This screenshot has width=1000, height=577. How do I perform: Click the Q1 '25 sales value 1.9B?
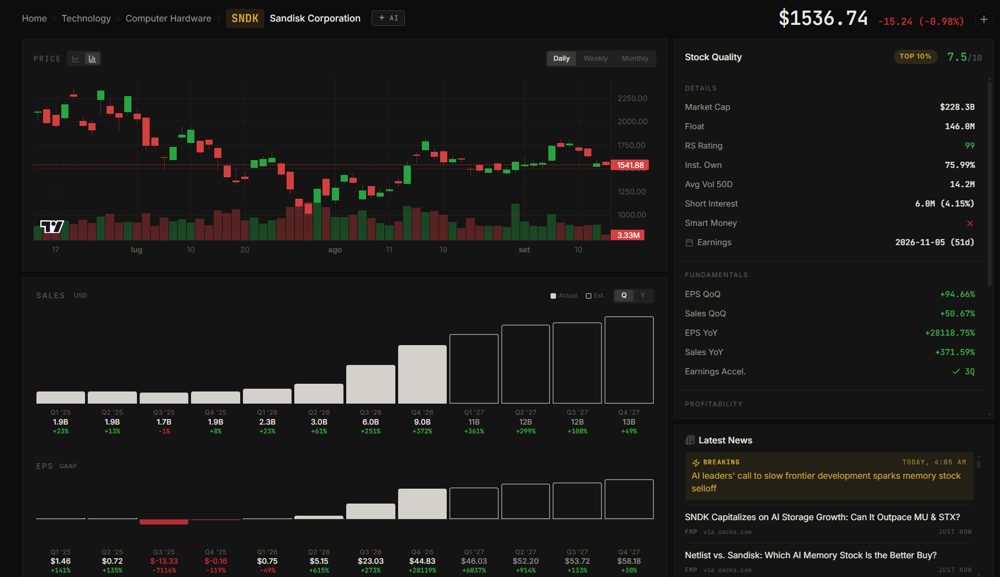click(61, 422)
